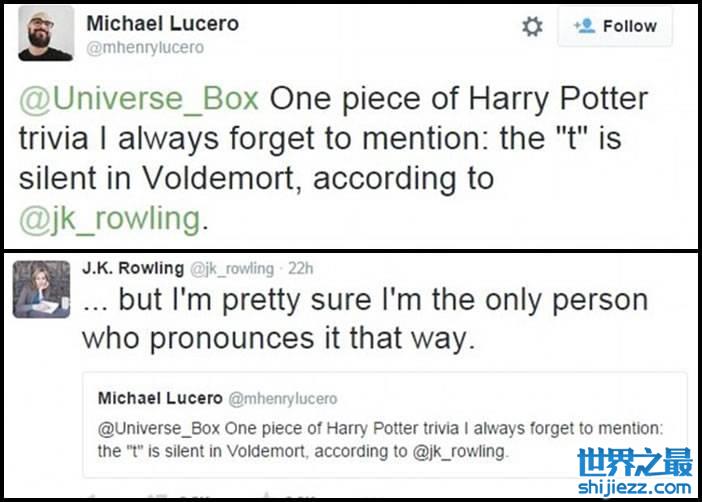Follow Michael Lucero
The width and height of the screenshot is (702, 502).
(615, 28)
